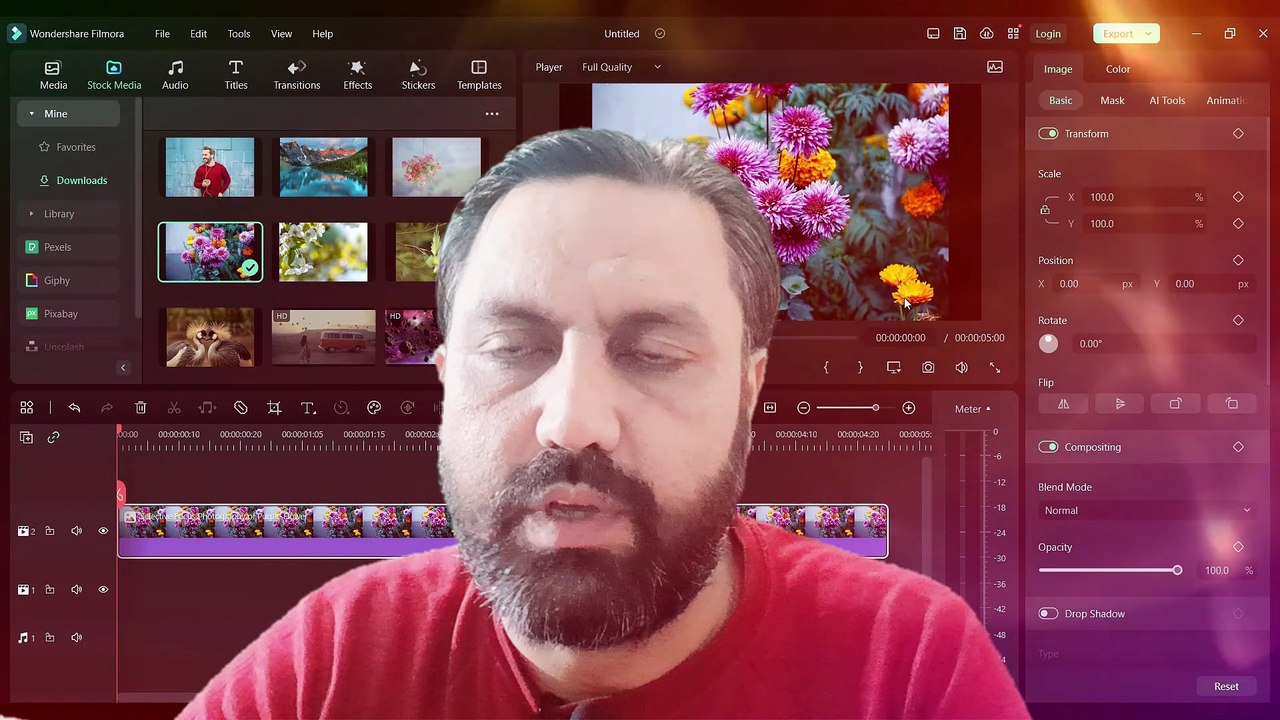Lock video track 2
Image resolution: width=1280 pixels, height=720 pixels.
coord(49,531)
